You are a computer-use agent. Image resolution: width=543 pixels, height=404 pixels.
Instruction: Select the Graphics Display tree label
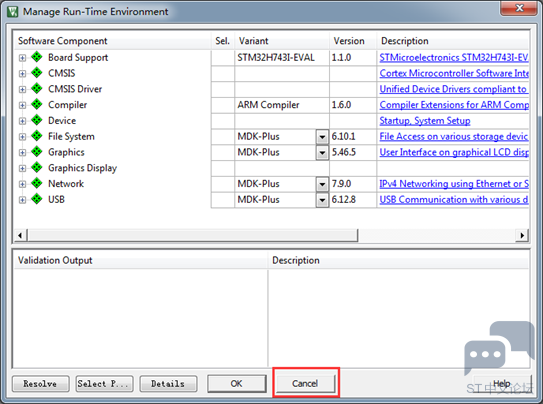pos(82,168)
